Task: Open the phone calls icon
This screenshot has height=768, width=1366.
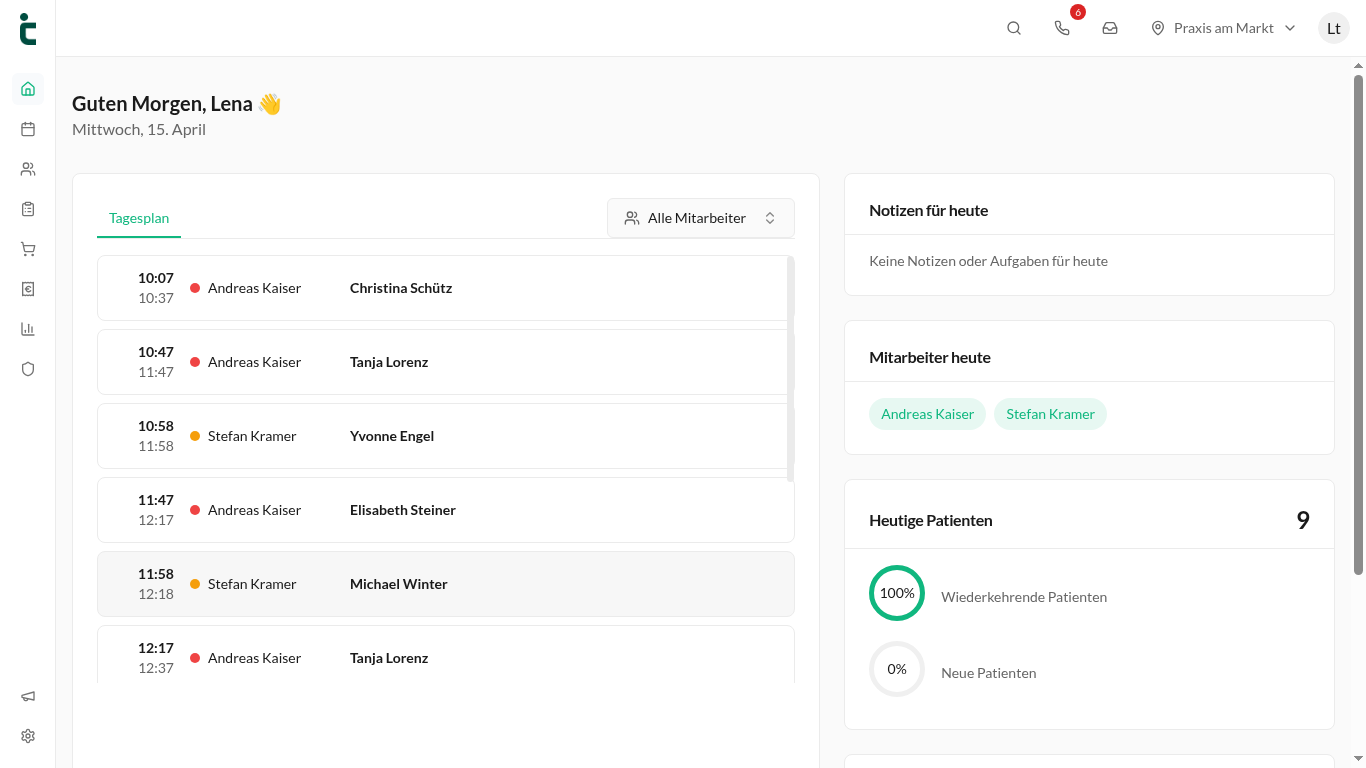Action: (1062, 28)
